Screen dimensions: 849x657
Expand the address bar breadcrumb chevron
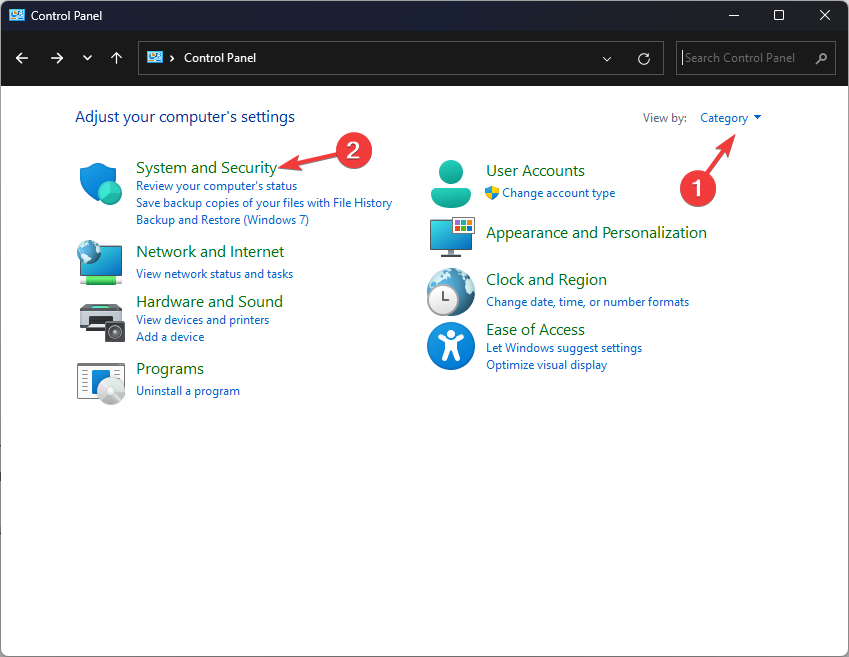tap(172, 58)
